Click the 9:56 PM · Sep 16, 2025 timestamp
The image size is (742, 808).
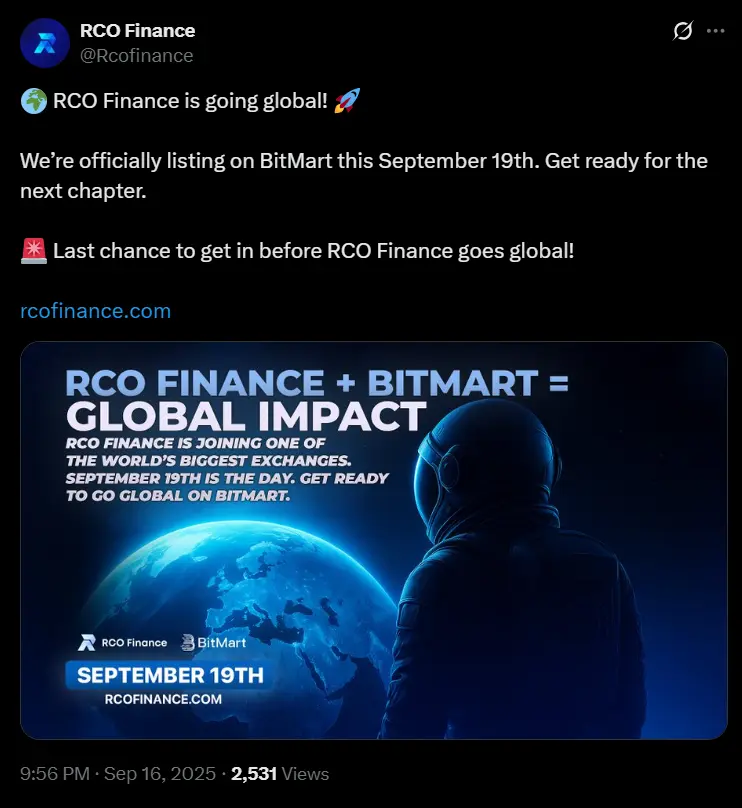(x=118, y=774)
